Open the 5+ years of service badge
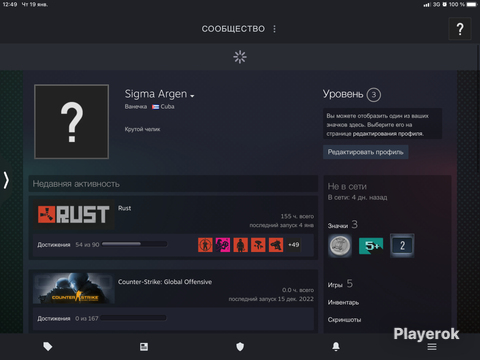480x360 pixels. [371, 246]
